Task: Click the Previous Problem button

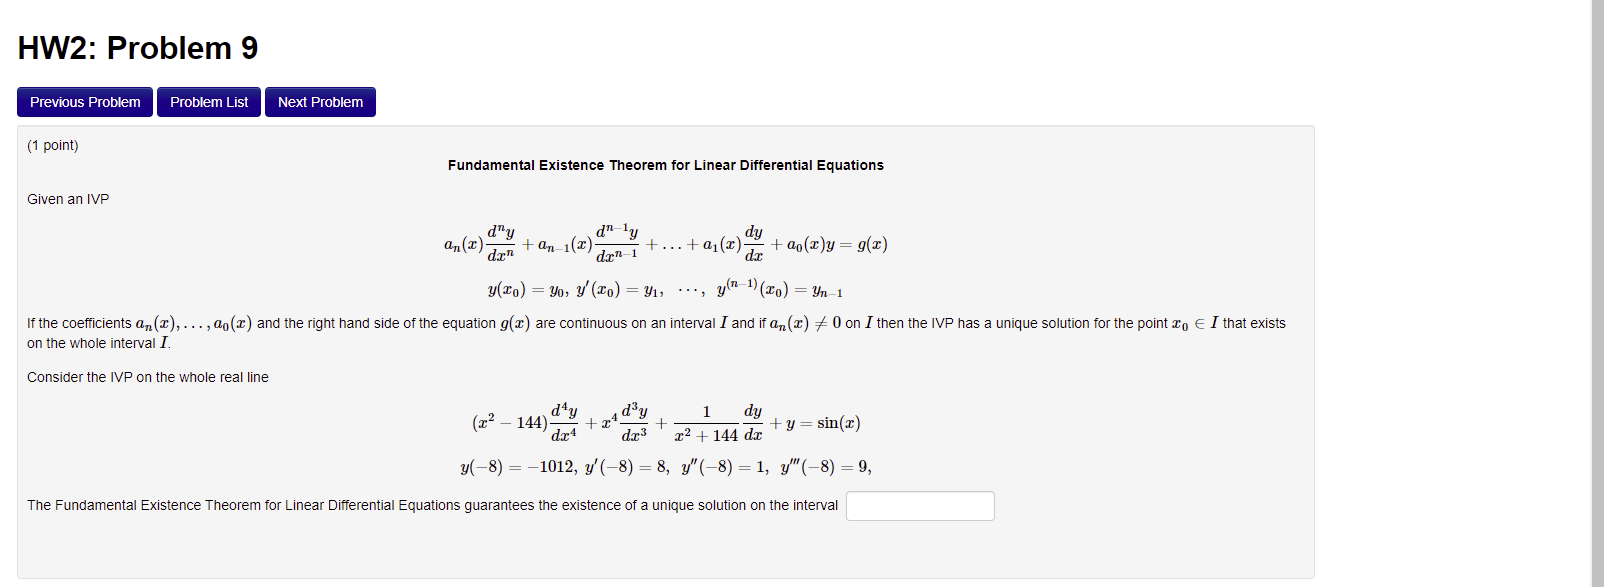Action: click(84, 101)
